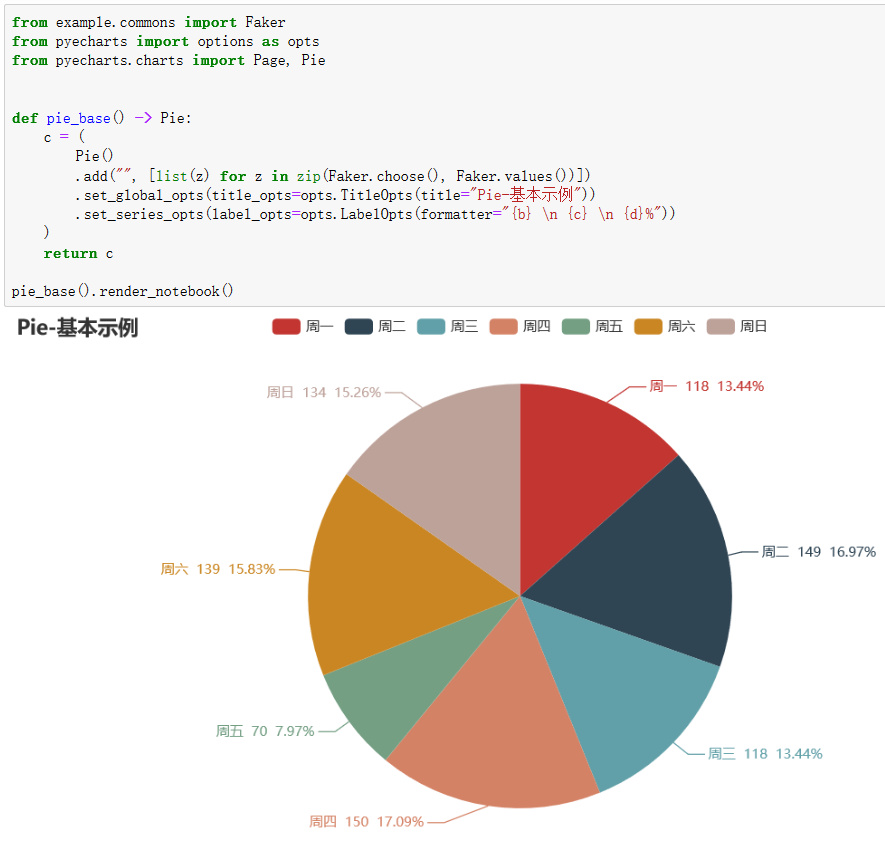The width and height of the screenshot is (885, 846).
Task: Click the label 周日 134 15.26%
Action: coord(325,393)
